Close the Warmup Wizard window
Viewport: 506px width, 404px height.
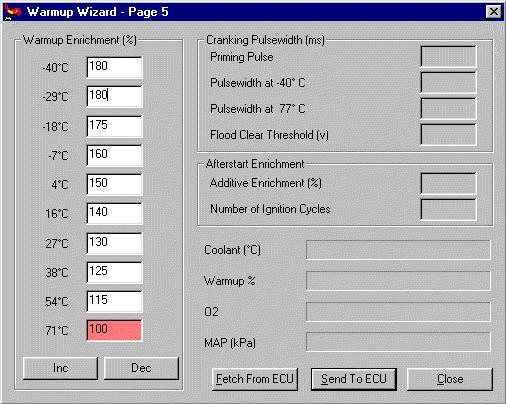tap(493, 12)
